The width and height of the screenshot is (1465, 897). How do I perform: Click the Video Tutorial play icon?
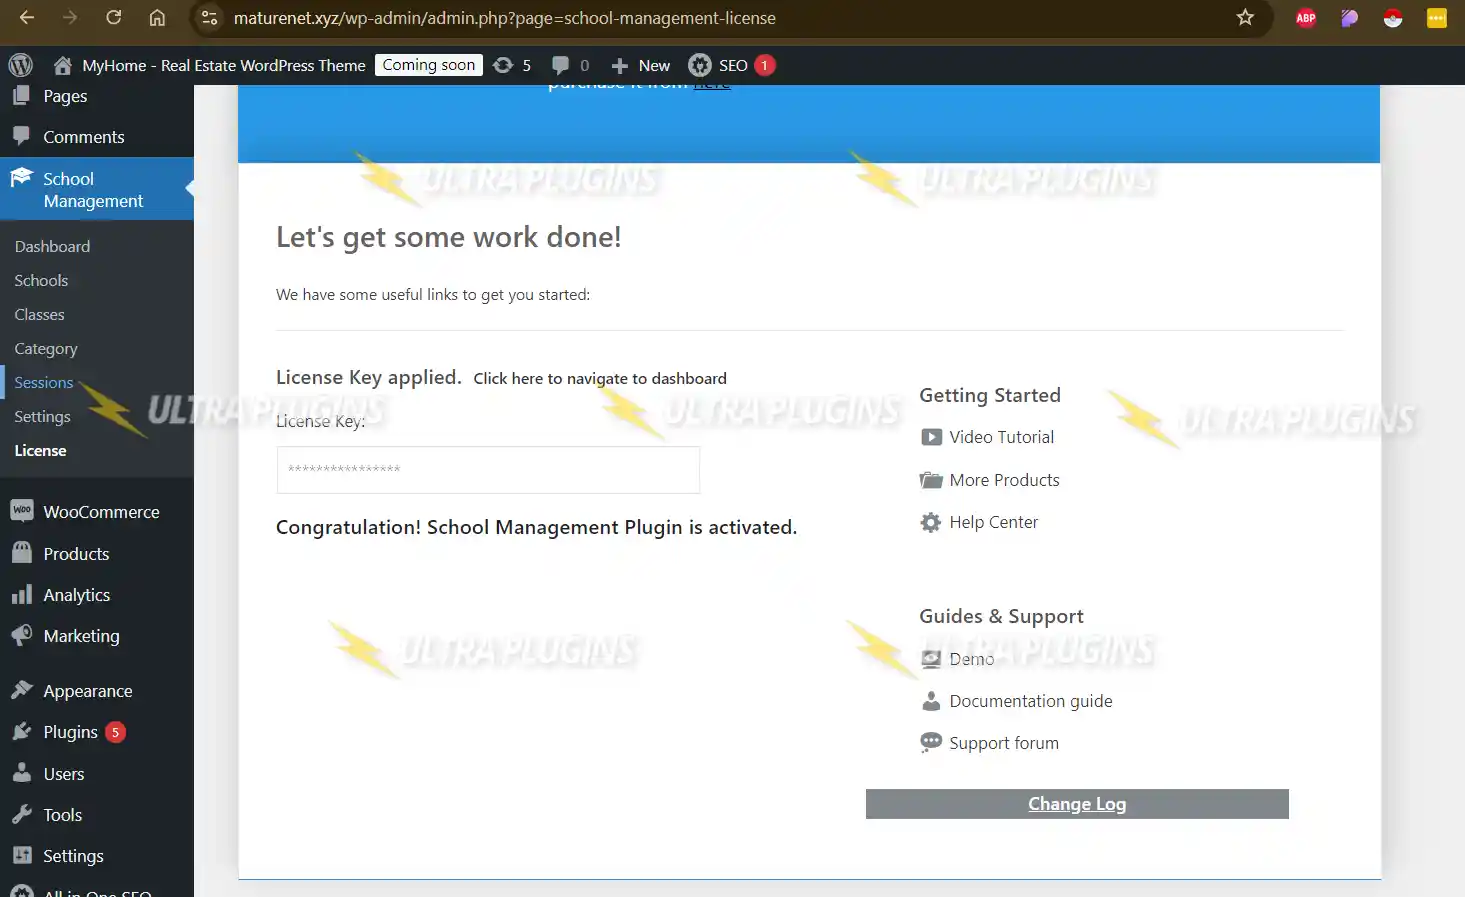pos(930,437)
